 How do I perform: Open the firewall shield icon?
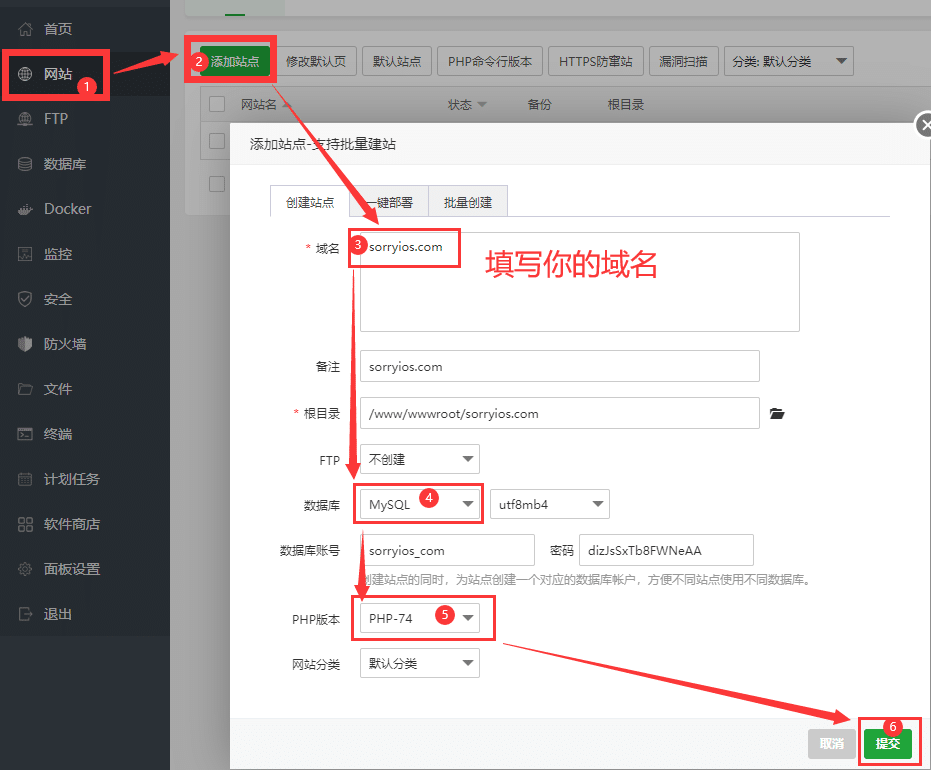(x=26, y=344)
